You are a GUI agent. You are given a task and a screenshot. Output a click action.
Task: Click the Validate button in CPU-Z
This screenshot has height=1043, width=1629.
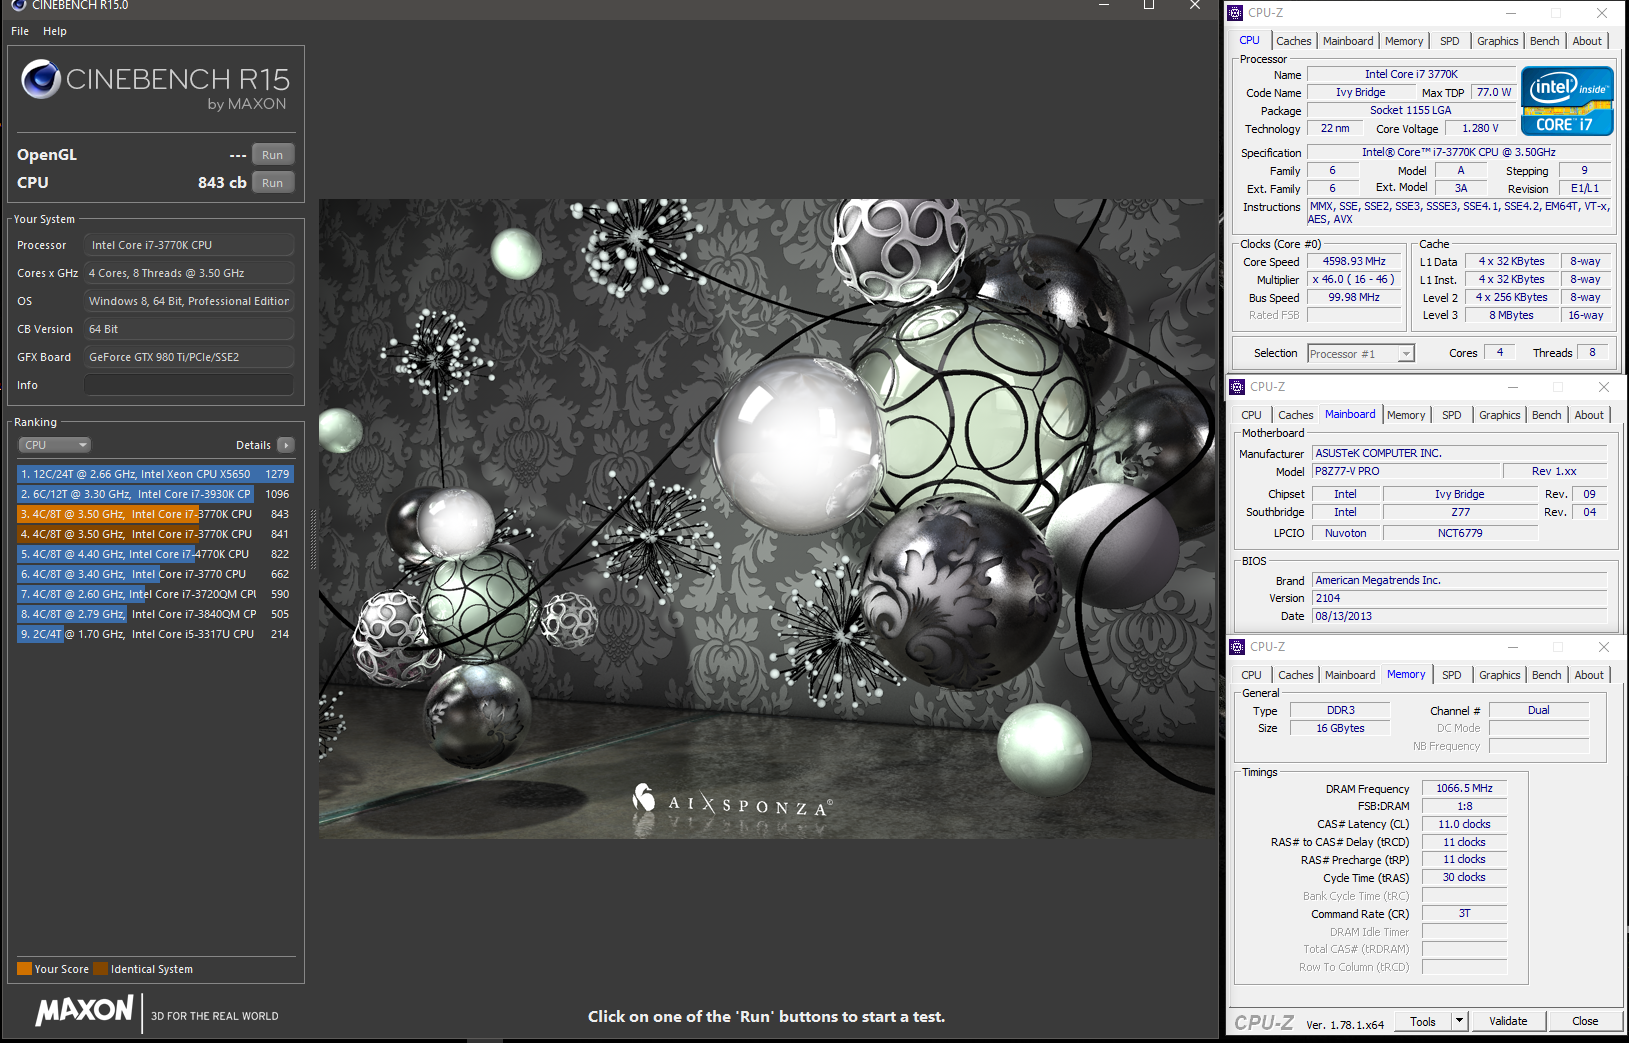pos(1508,1021)
